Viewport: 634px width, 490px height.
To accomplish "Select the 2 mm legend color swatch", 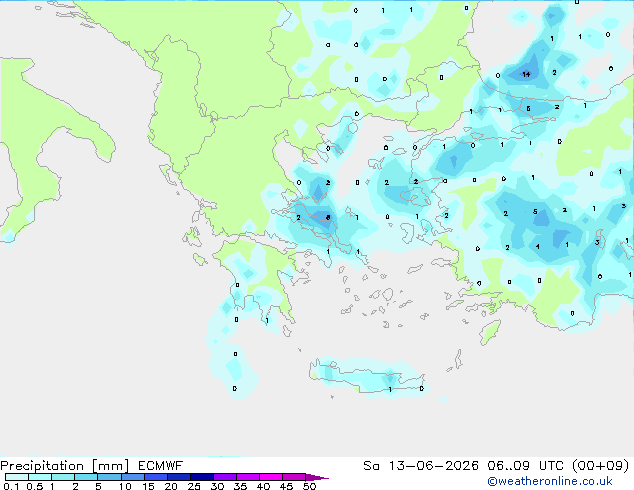I will pyautogui.click(x=86, y=477).
